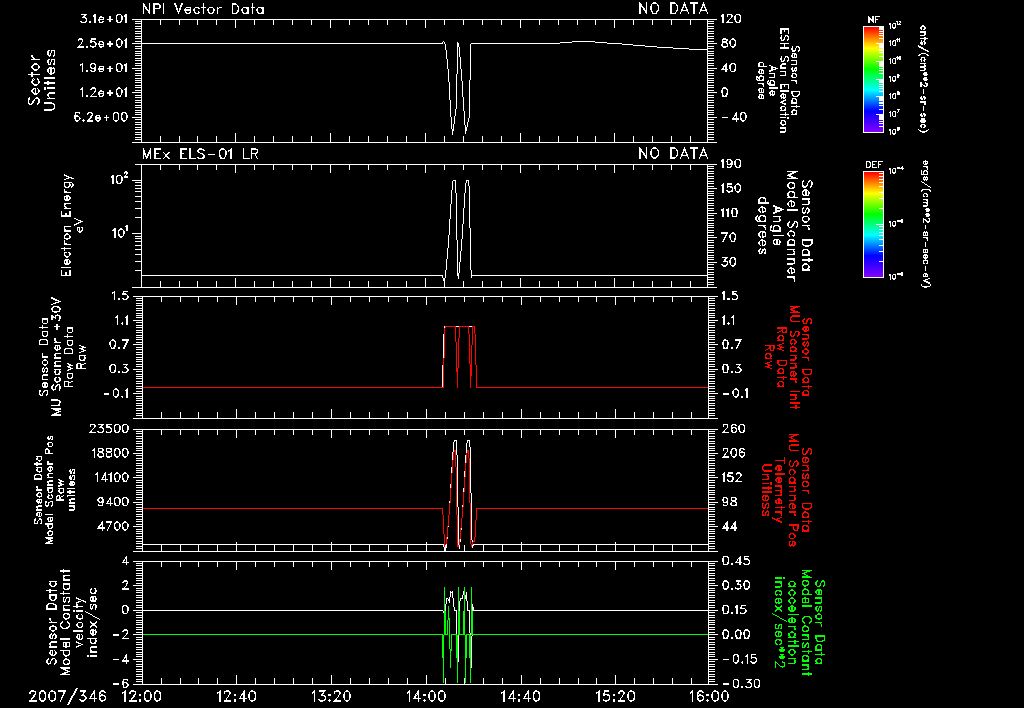1024x708 pixels.
Task: Click the 'Sector Unitless' axis title
Action: pos(42,80)
